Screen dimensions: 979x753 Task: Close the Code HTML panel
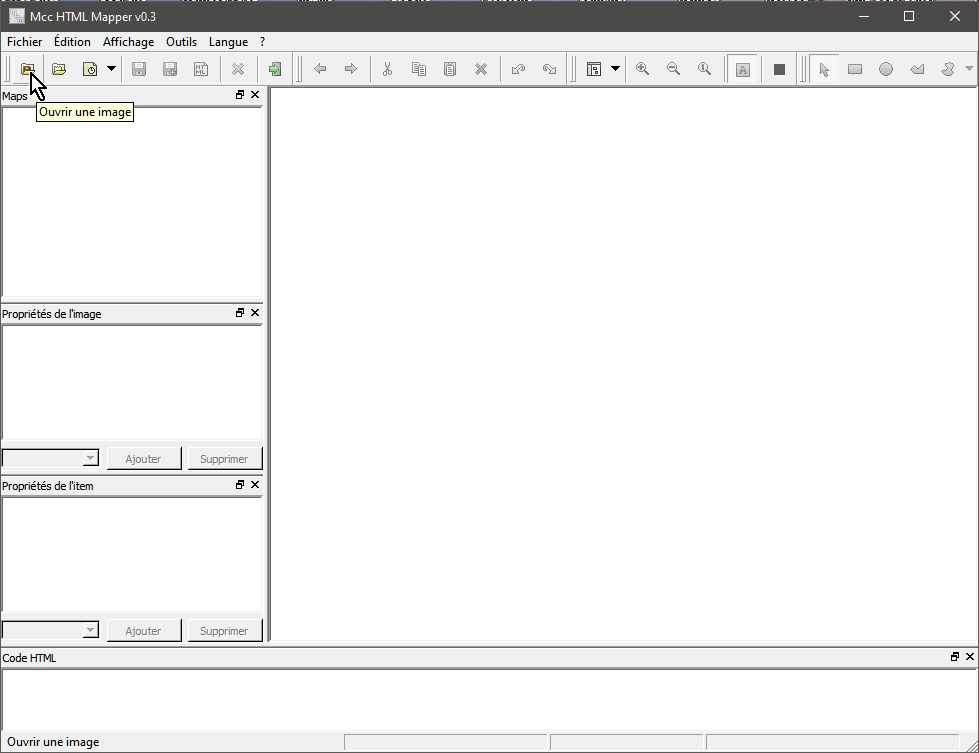[x=970, y=657]
